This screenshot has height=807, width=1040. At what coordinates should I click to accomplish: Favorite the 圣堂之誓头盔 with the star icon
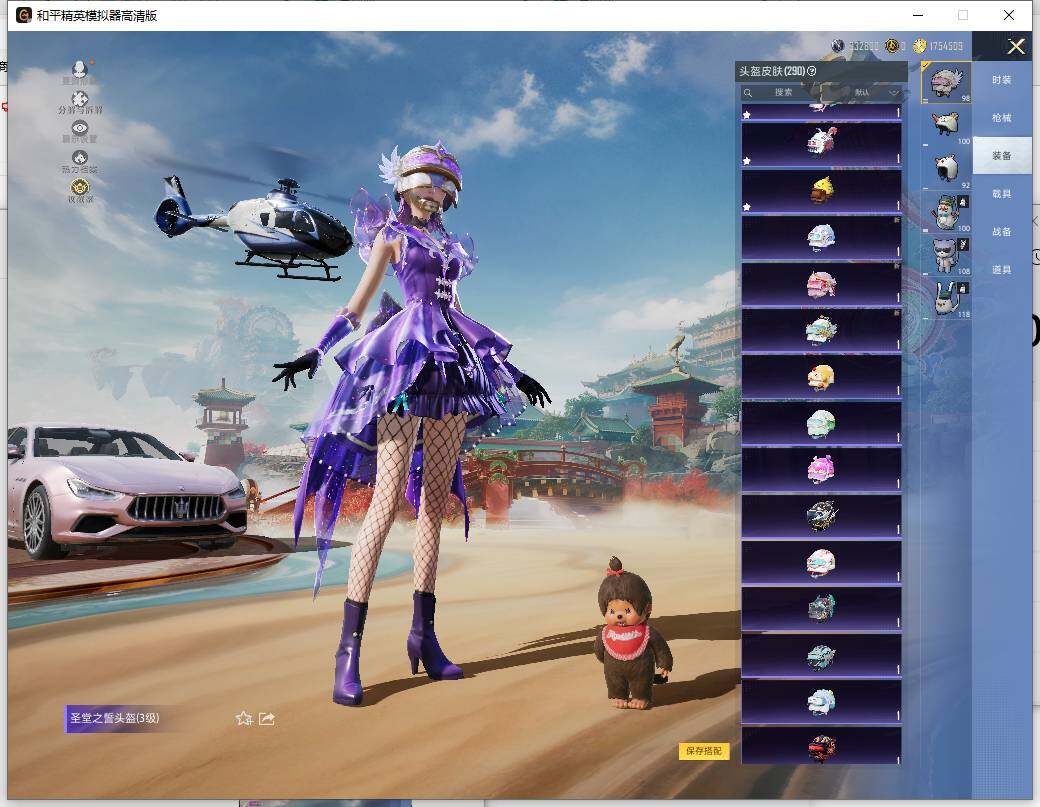pos(243,718)
